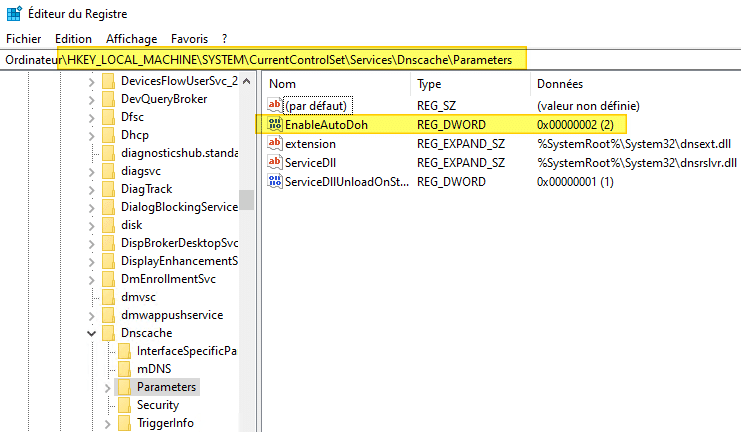
Task: Click the Security folder icon
Action: click(x=124, y=405)
